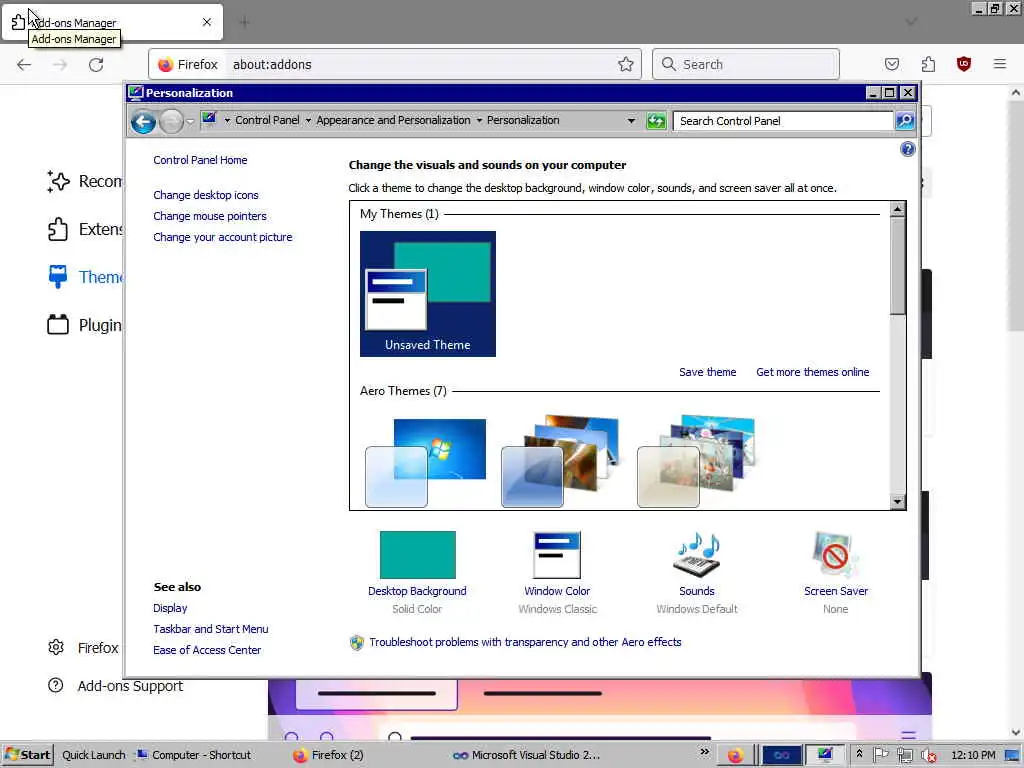The image size is (1024, 768).
Task: Open Ease of Access Center link
Action: [206, 650]
